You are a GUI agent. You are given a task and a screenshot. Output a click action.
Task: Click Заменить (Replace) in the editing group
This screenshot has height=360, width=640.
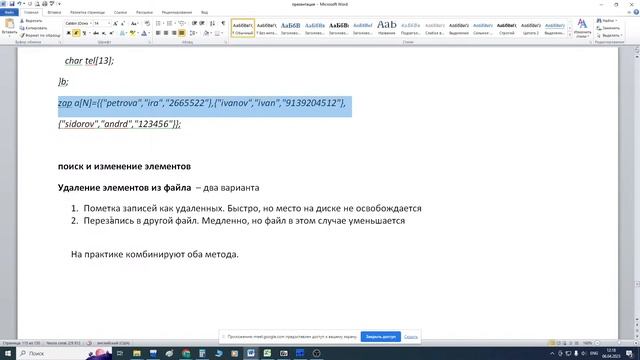click(x=608, y=28)
